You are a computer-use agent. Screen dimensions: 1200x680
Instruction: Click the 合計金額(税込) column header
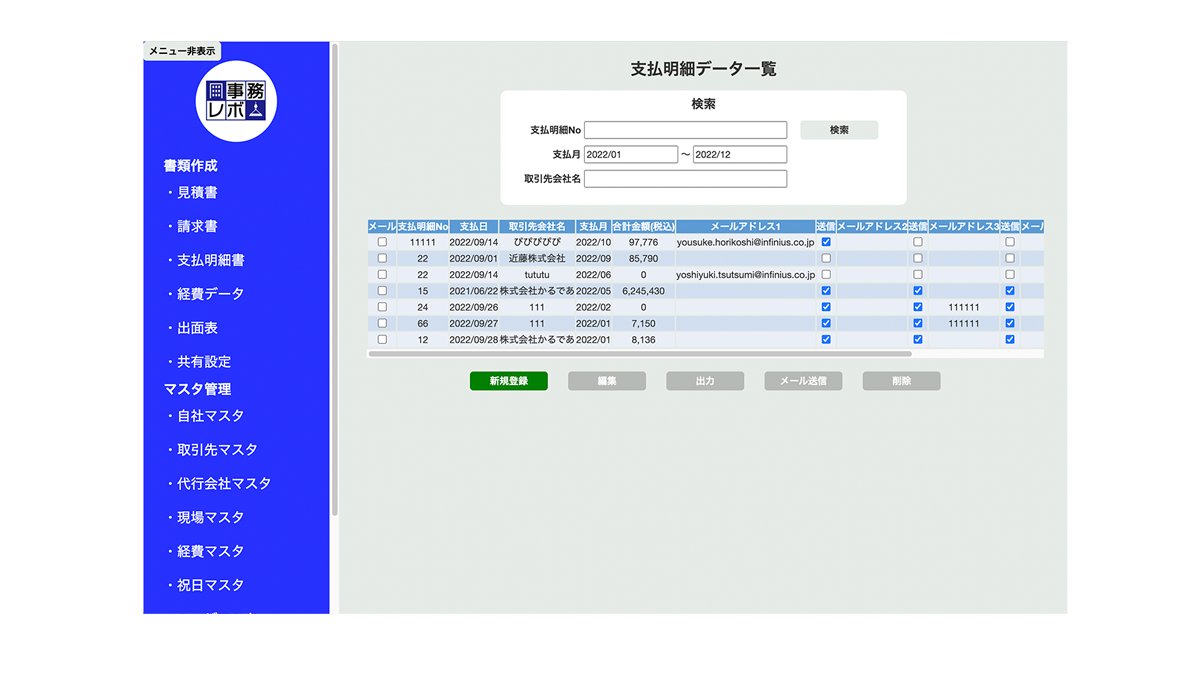pos(643,227)
